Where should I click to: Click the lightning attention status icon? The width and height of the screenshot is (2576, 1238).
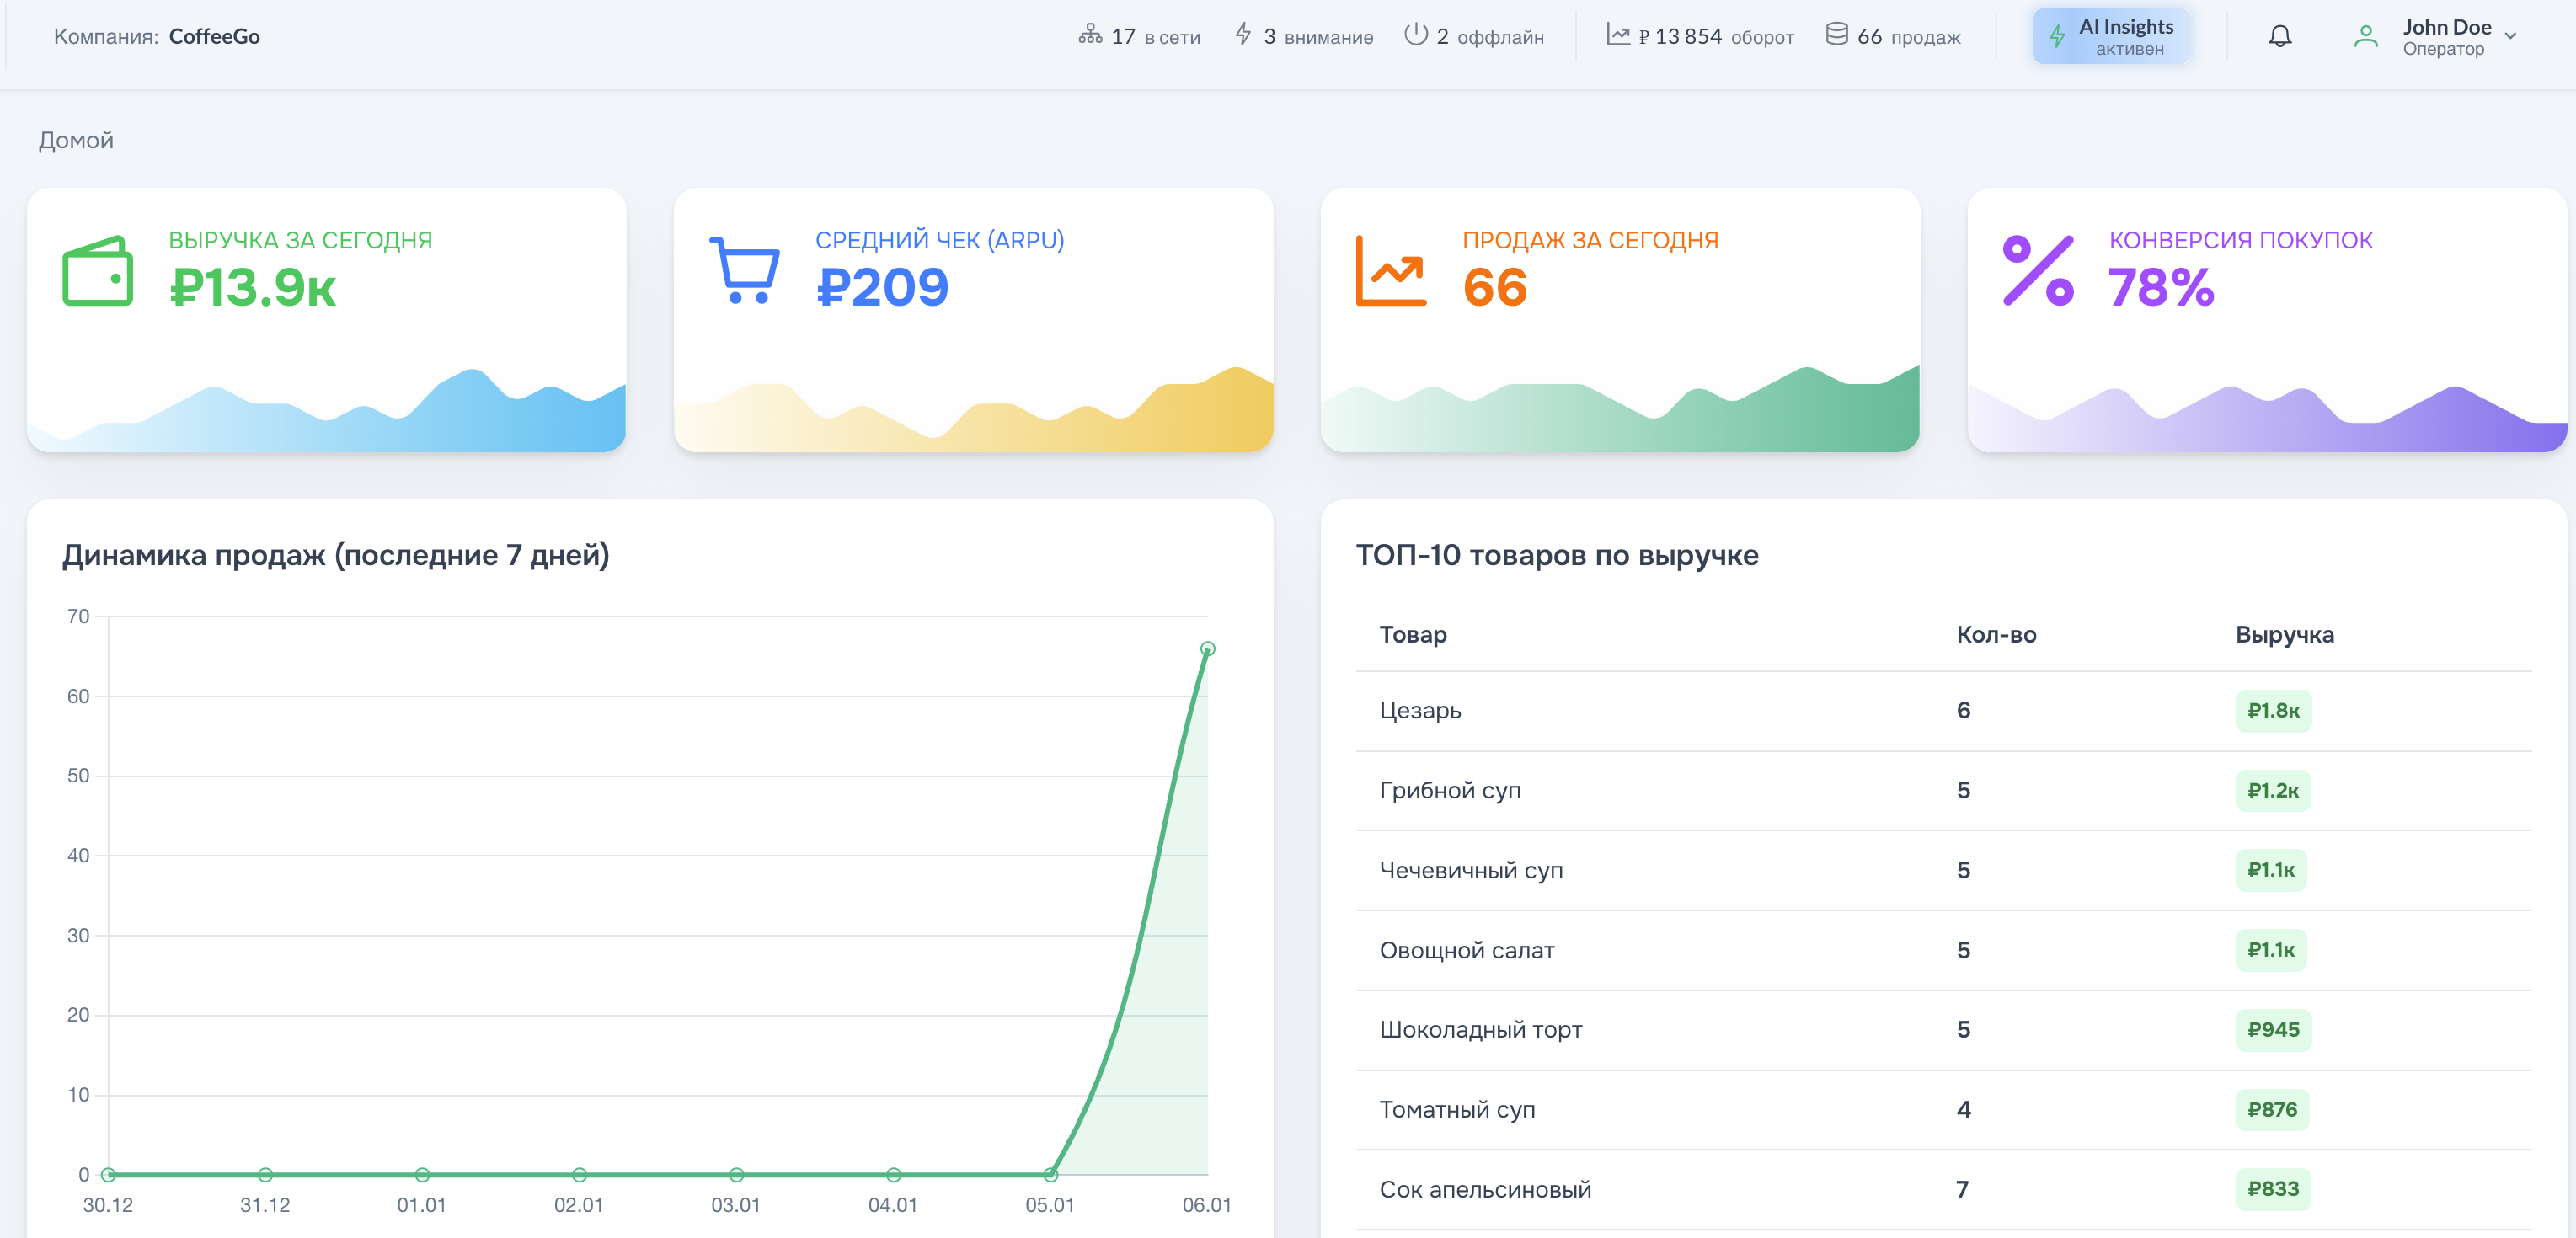(x=1243, y=35)
